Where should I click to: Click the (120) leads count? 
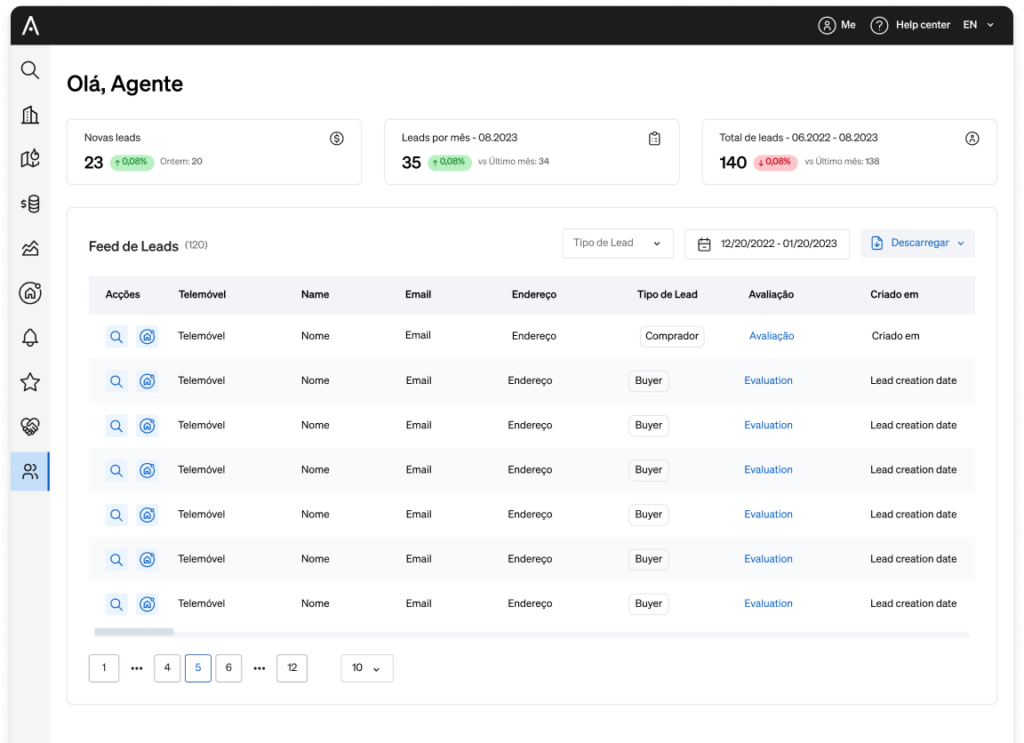(196, 245)
